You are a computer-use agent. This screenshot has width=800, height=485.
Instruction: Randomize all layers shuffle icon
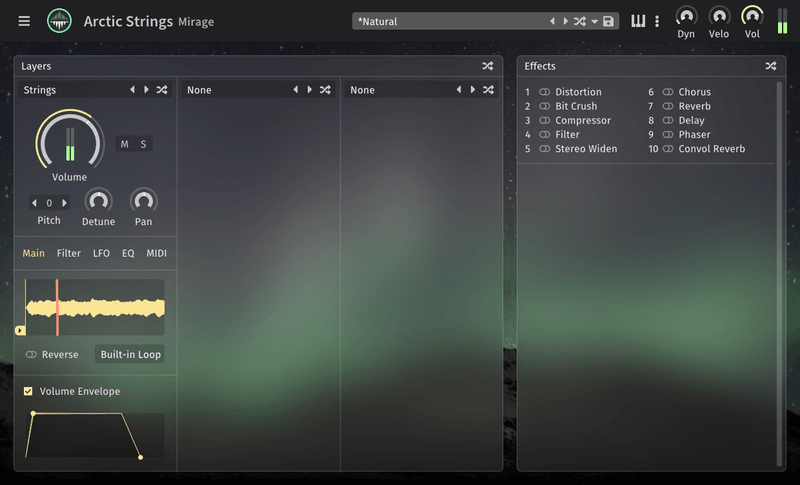(x=488, y=66)
